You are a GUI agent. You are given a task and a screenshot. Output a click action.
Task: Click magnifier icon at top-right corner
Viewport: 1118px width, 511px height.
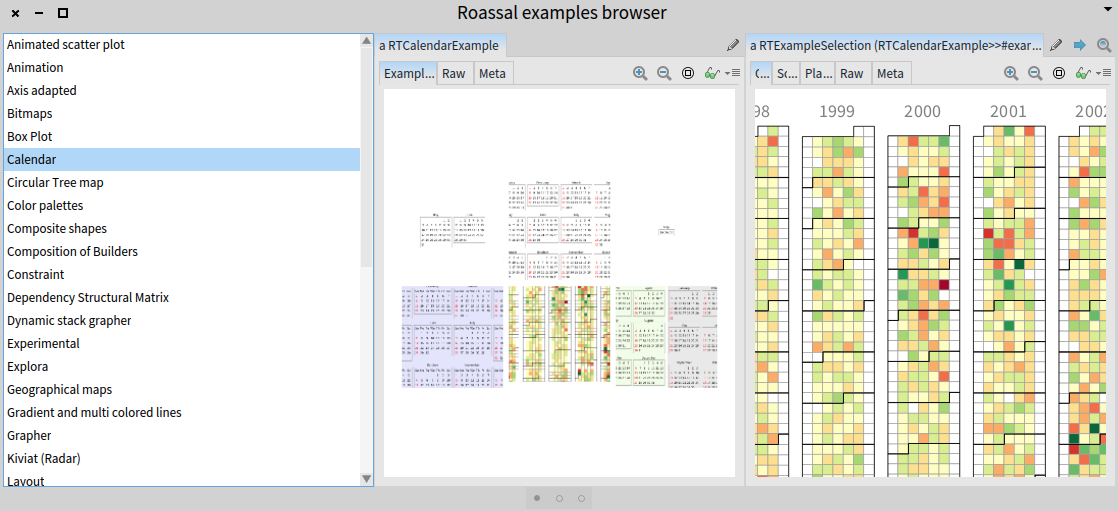(1104, 45)
